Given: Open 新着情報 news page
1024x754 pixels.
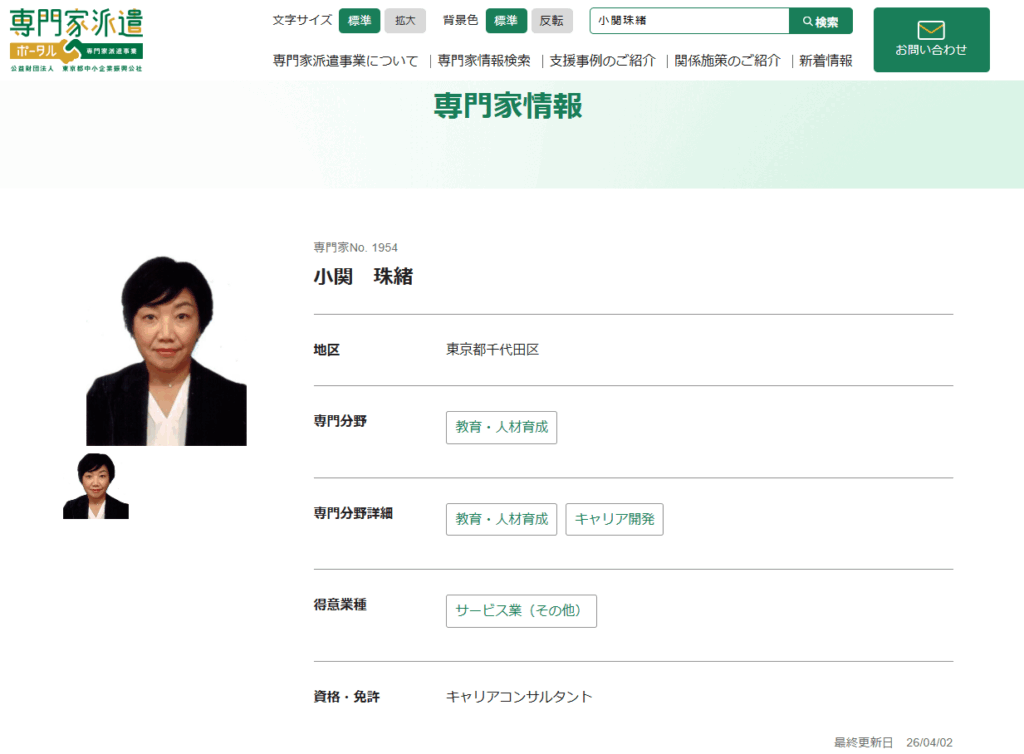Looking at the screenshot, I should (x=825, y=61).
